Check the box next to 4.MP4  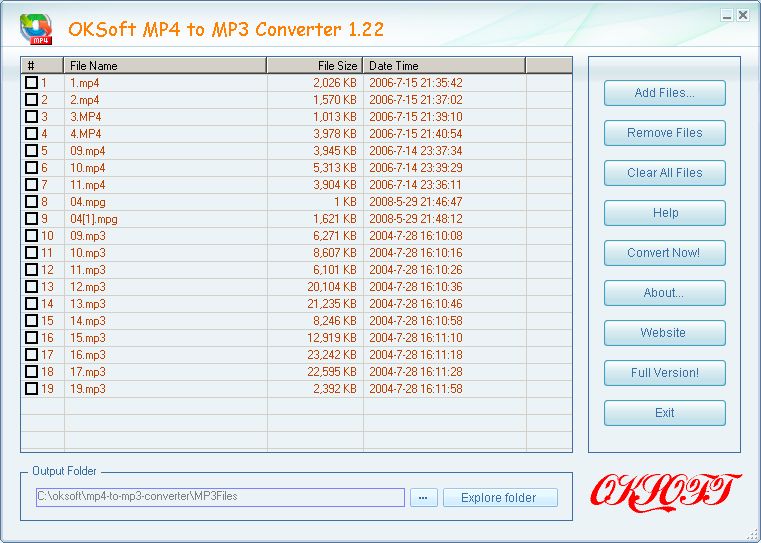click(x=32, y=133)
